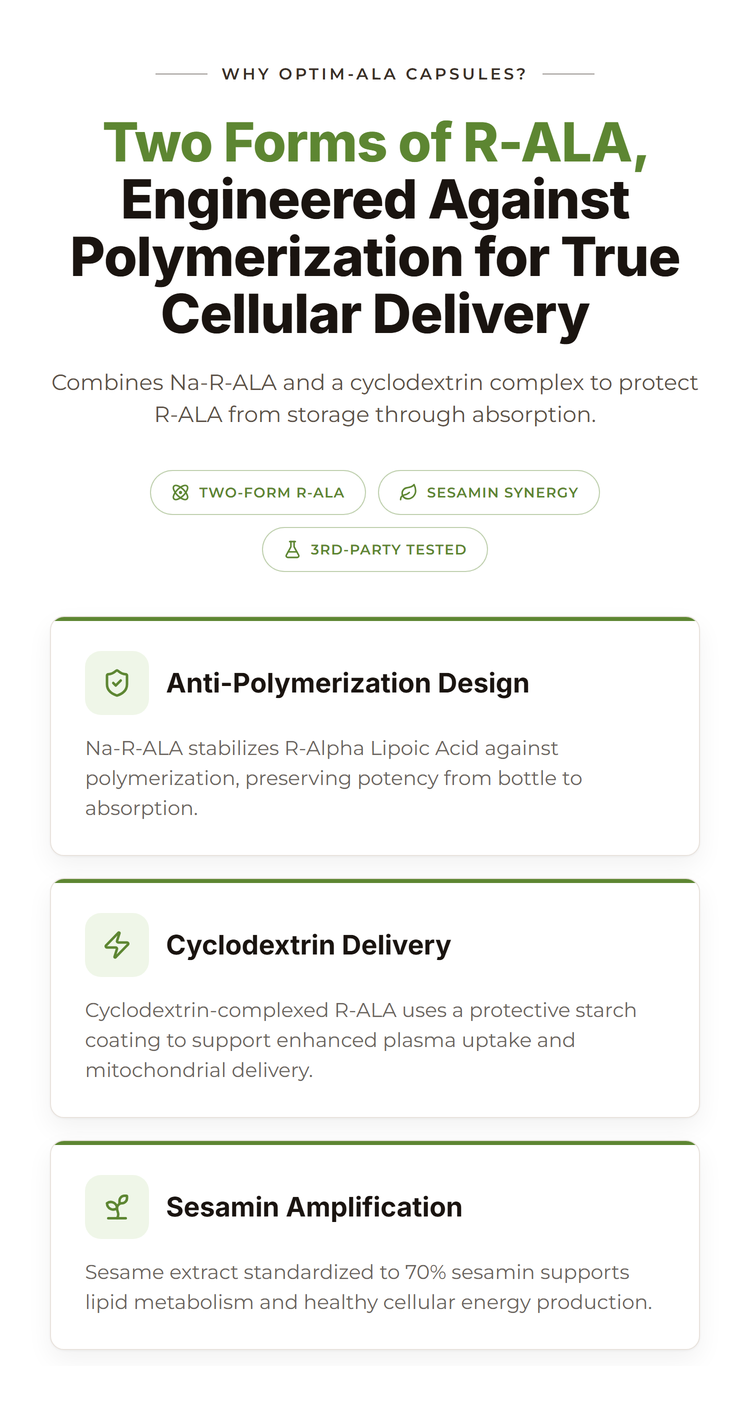Image resolution: width=750 pixels, height=1418 pixels.
Task: Select the 3rd-Party Tested pill badge
Action: point(375,549)
